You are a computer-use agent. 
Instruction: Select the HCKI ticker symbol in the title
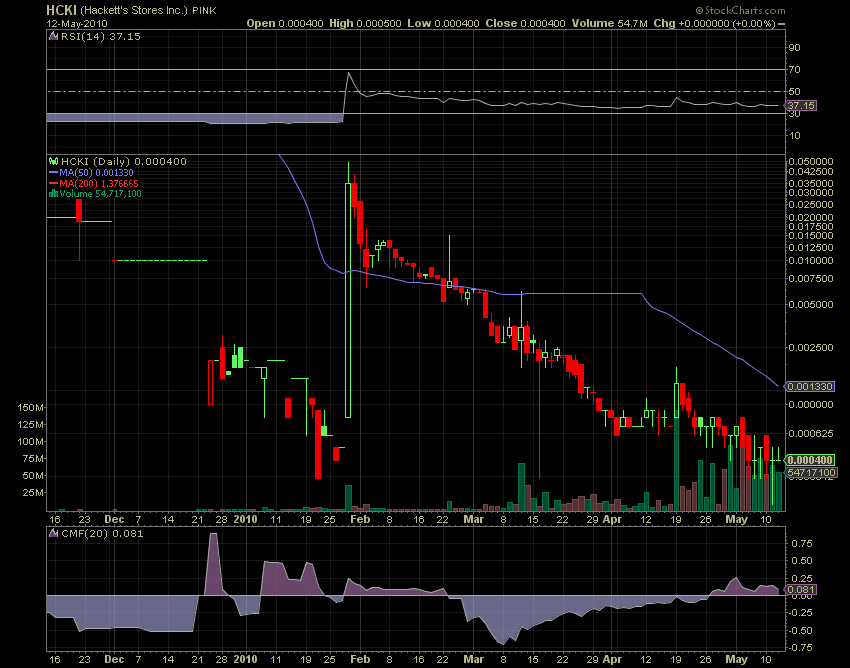pyautogui.click(x=61, y=10)
